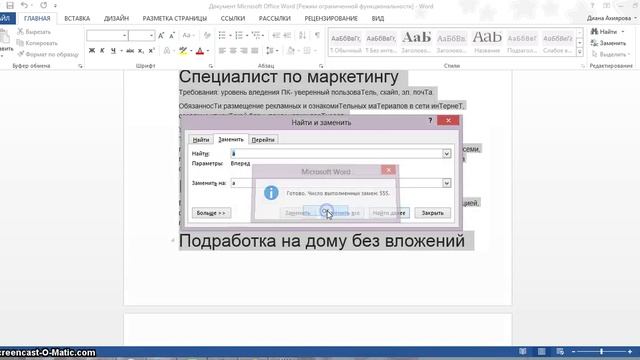This screenshot has width=640, height=360.
Task: Click the Increase Indent icon
Action: coord(287,36)
